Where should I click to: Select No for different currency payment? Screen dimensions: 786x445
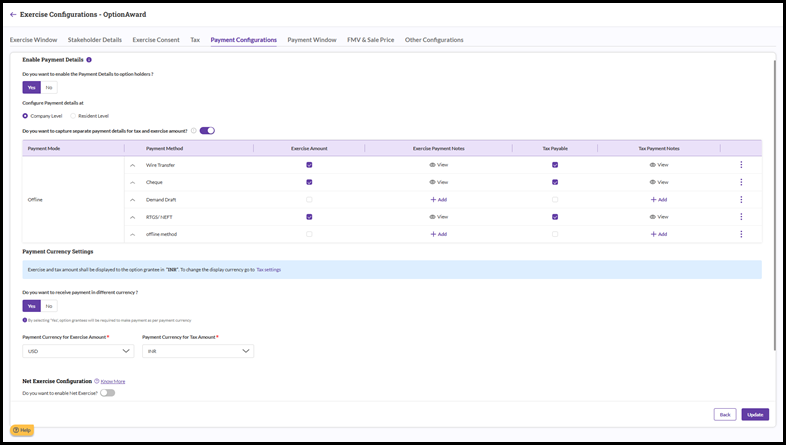(x=49, y=306)
